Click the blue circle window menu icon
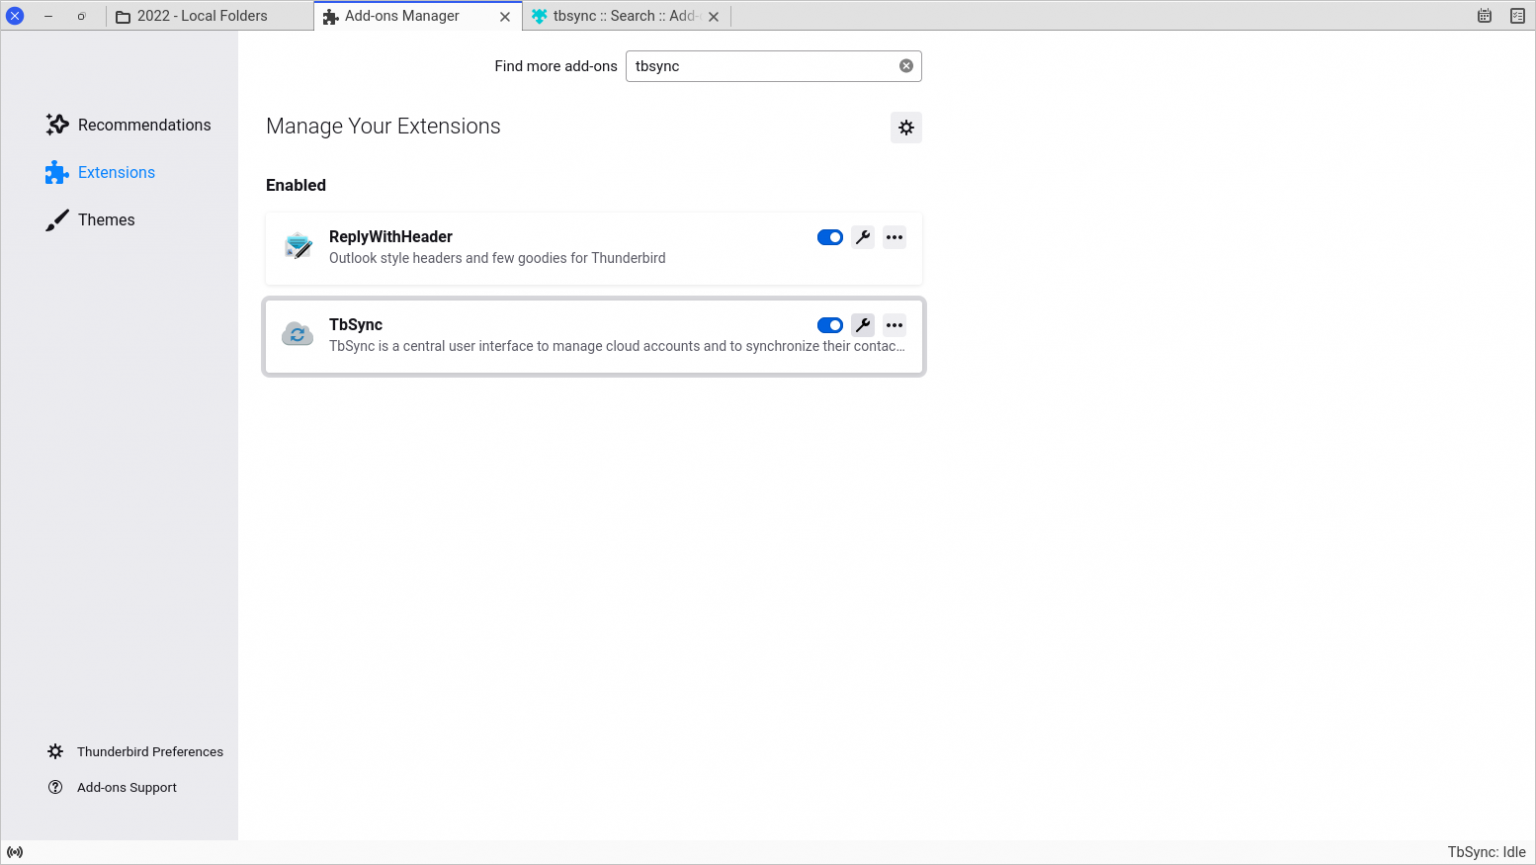 point(15,16)
